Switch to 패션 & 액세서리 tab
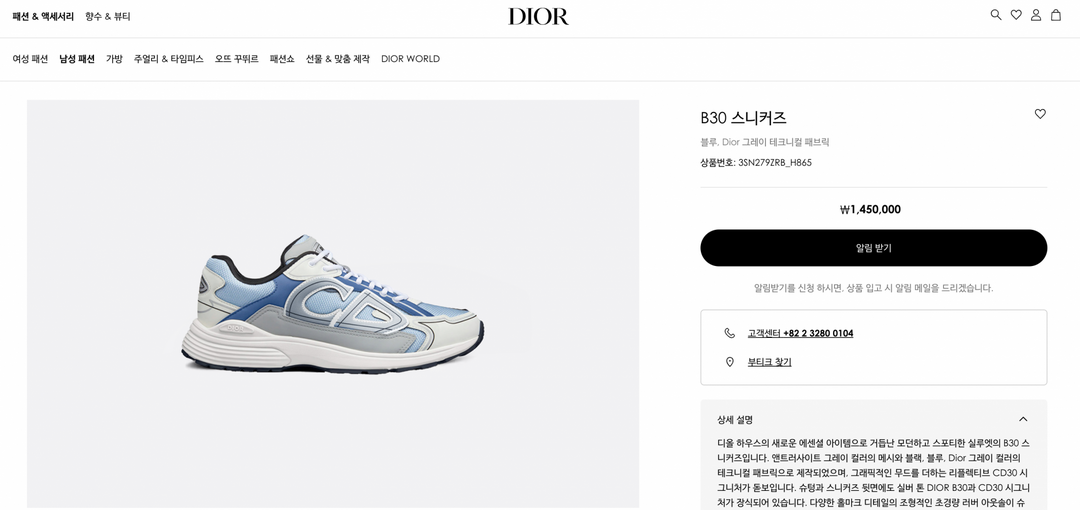The height and width of the screenshot is (510, 1080). pos(43,16)
